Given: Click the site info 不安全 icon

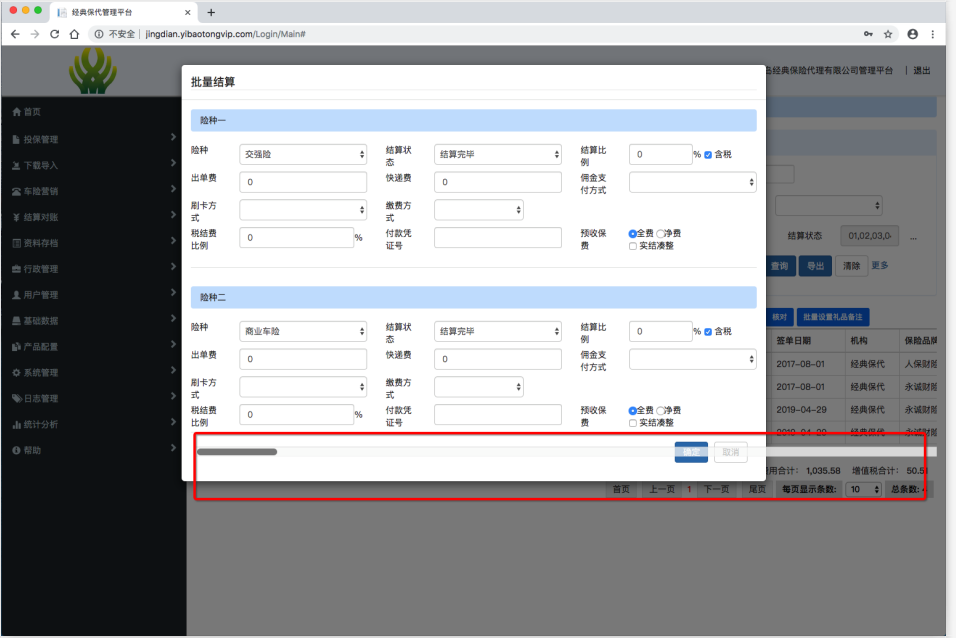Looking at the screenshot, I should [x=98, y=34].
